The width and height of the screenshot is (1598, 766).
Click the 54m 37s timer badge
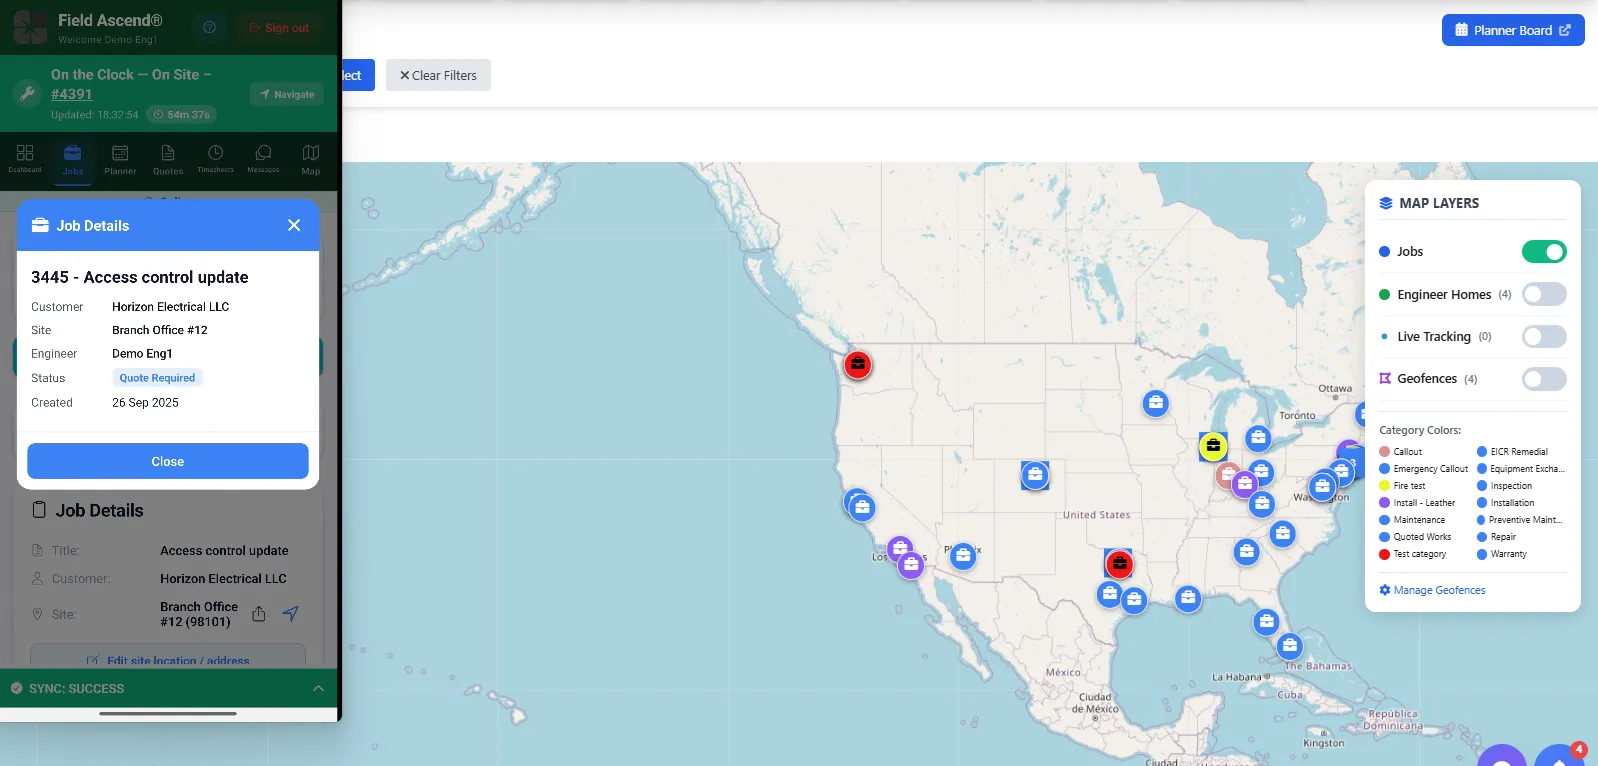tap(182, 115)
